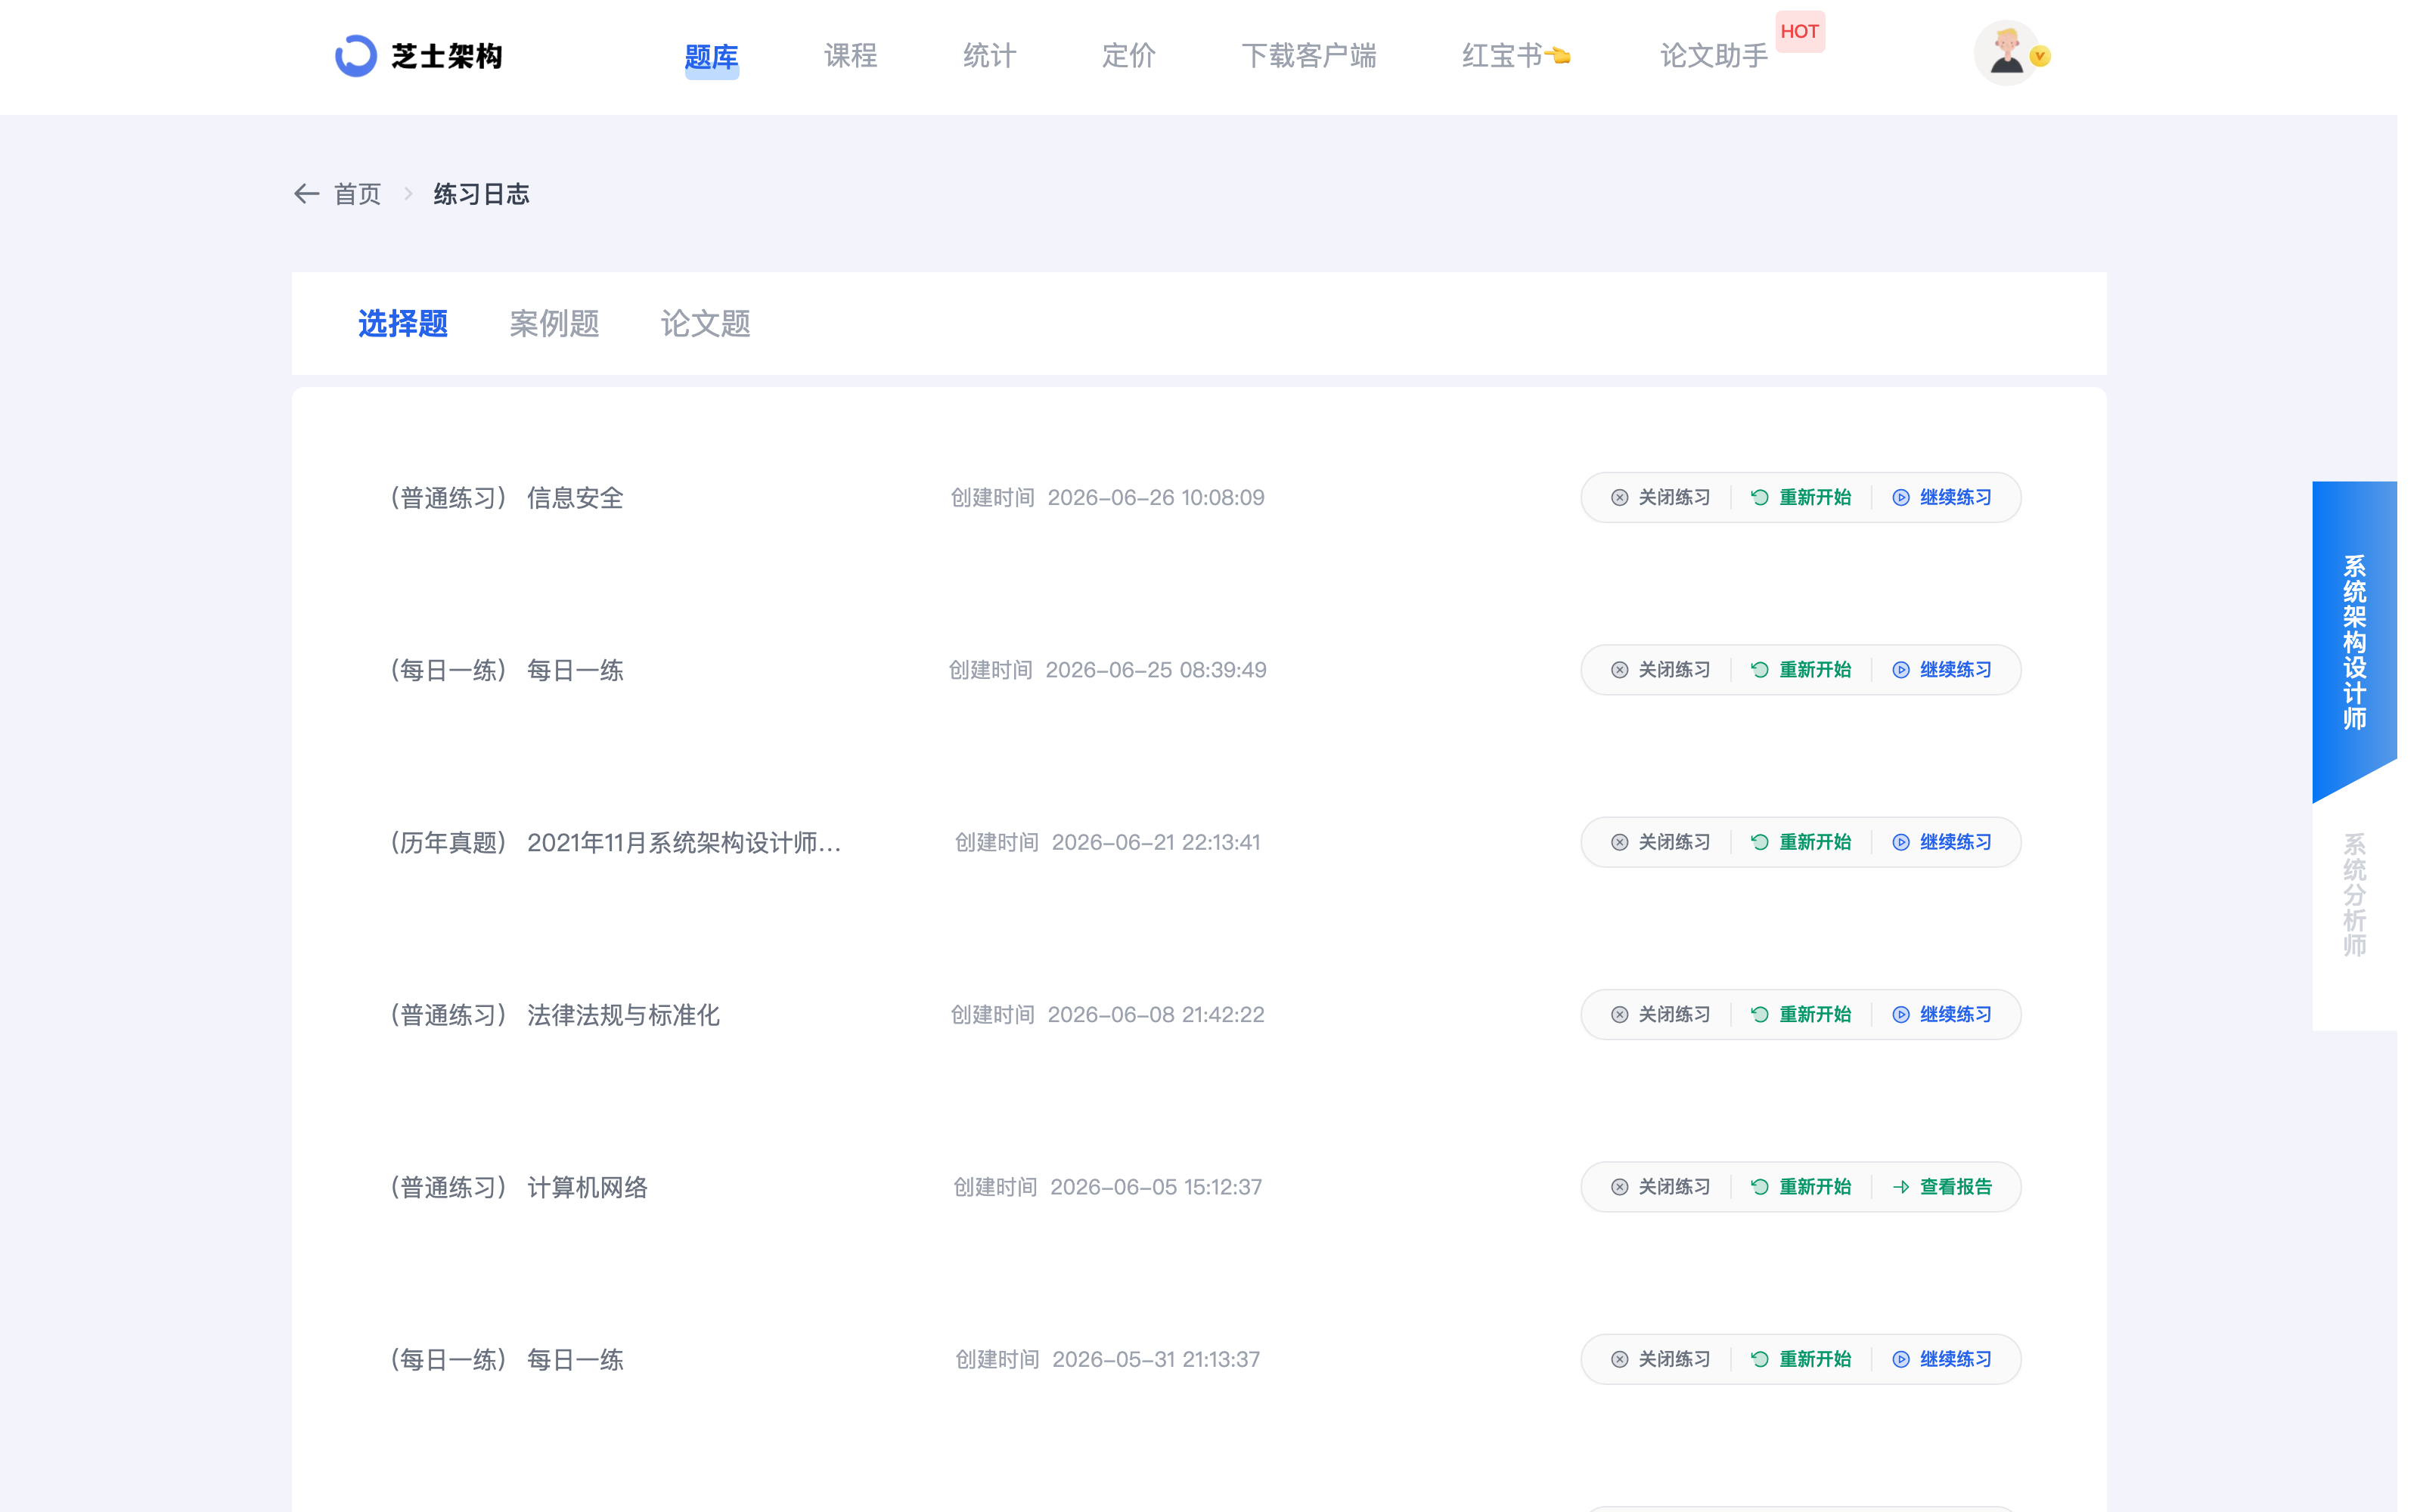Open the 课程 menu item
The height and width of the screenshot is (1512, 2420).
(x=851, y=56)
